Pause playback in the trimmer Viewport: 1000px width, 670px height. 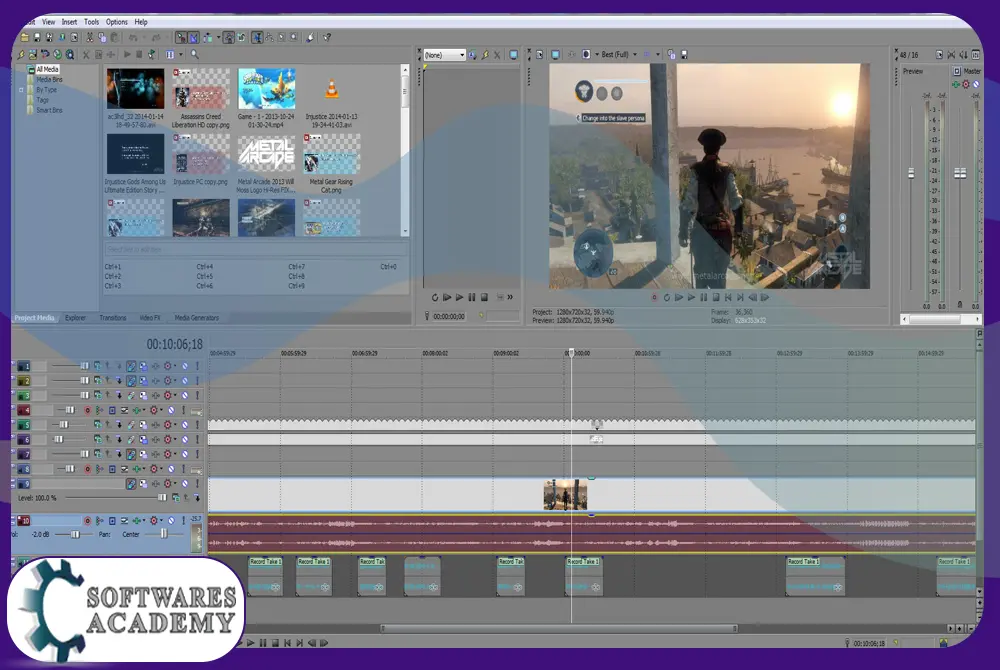tap(472, 297)
